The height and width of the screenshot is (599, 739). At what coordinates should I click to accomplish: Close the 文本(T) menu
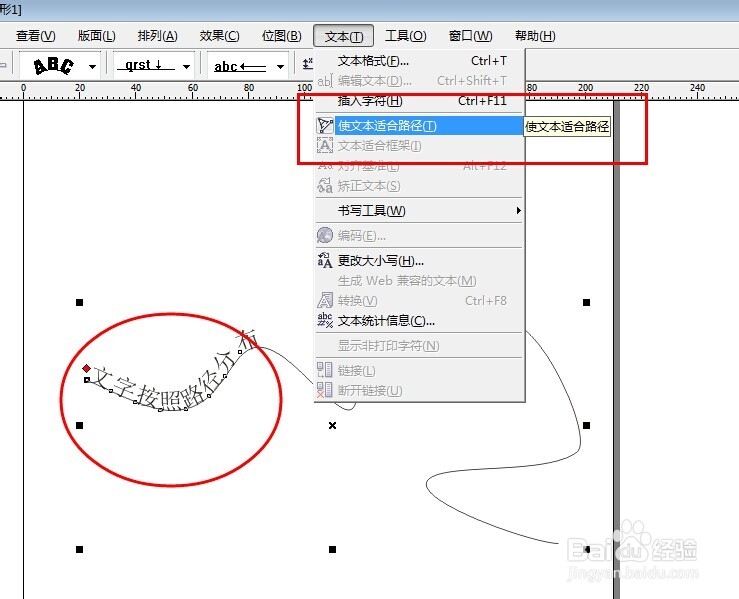(344, 36)
